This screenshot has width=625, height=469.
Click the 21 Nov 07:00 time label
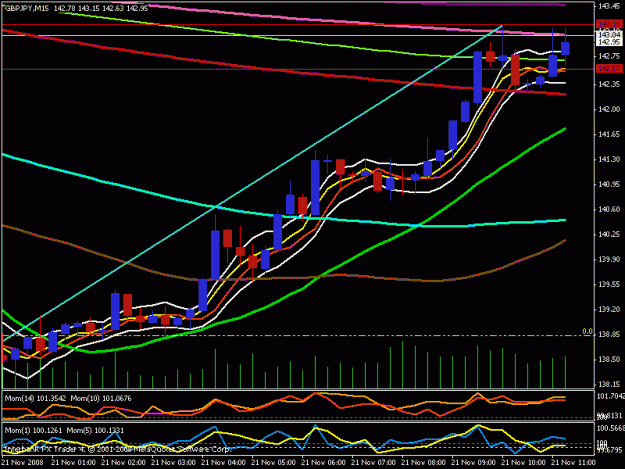coord(373,463)
